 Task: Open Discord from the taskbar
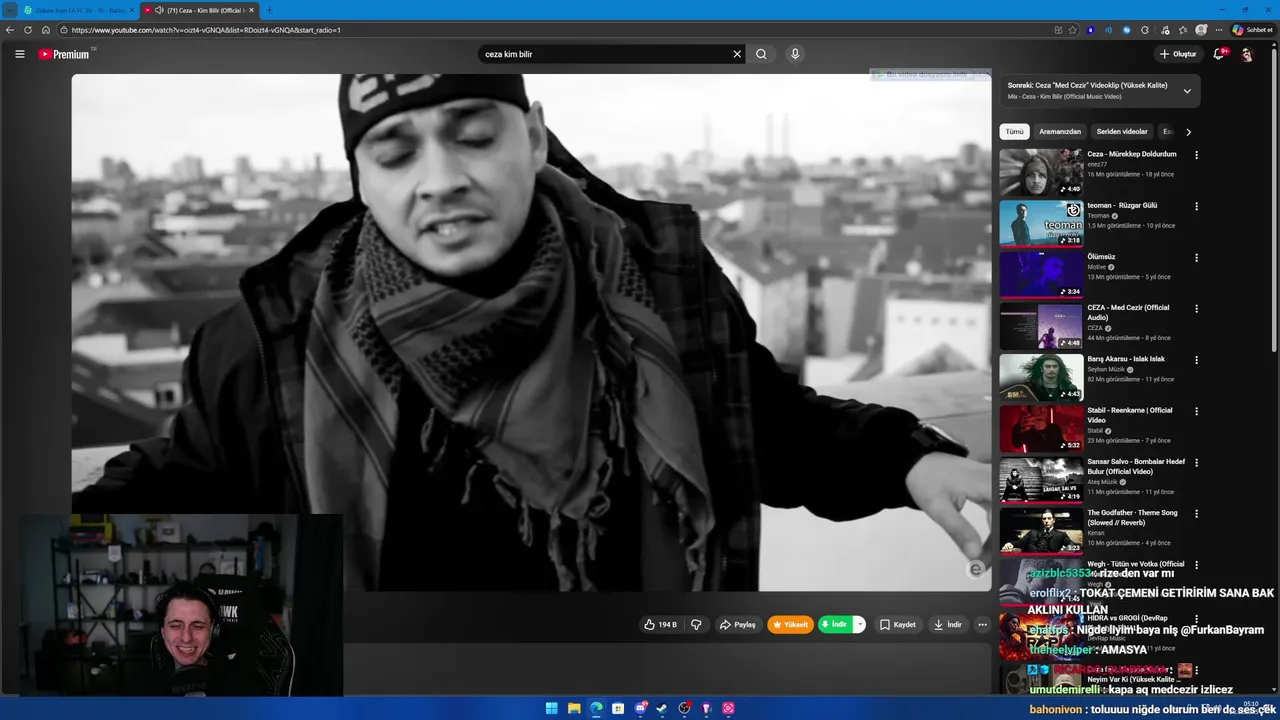pos(640,708)
